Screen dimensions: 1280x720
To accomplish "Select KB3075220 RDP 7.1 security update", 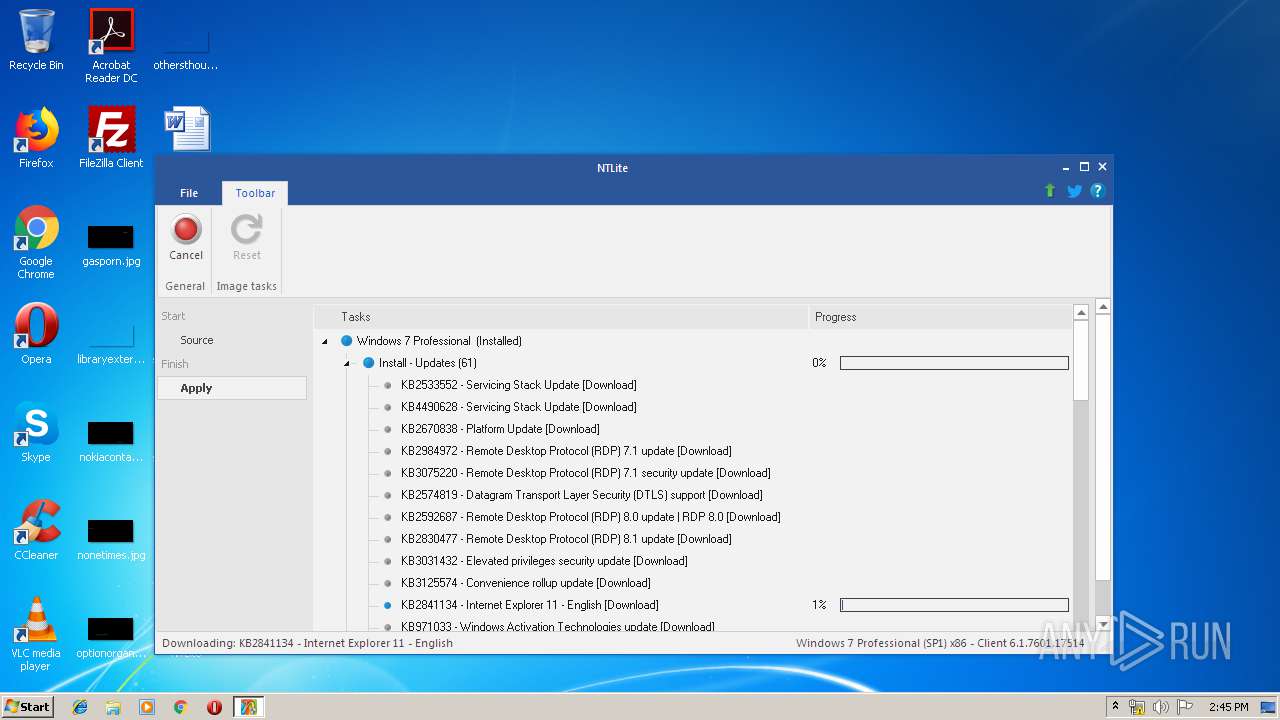I will coord(585,473).
